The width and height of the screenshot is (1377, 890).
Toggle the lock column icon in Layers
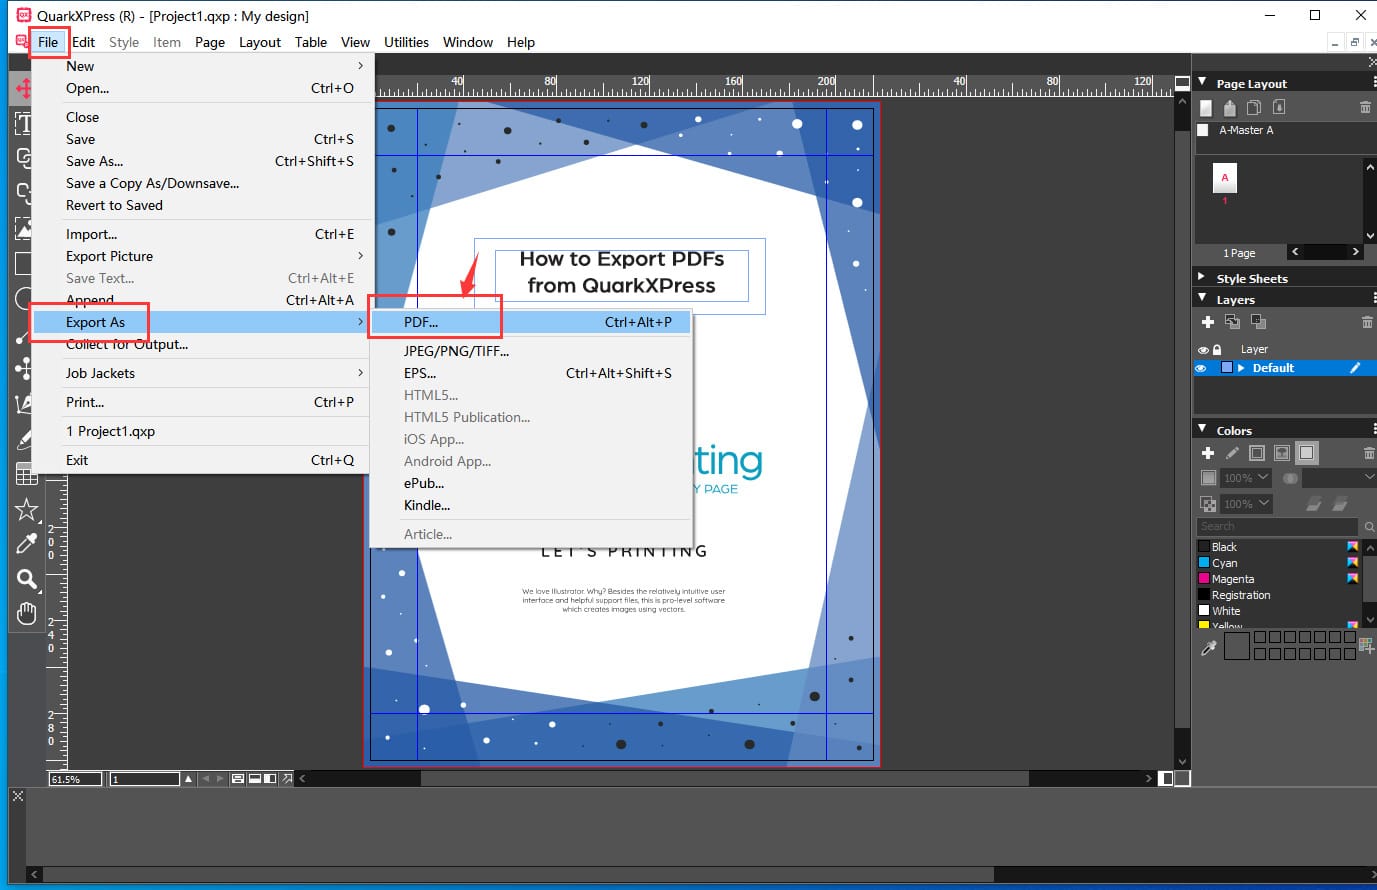click(1217, 350)
